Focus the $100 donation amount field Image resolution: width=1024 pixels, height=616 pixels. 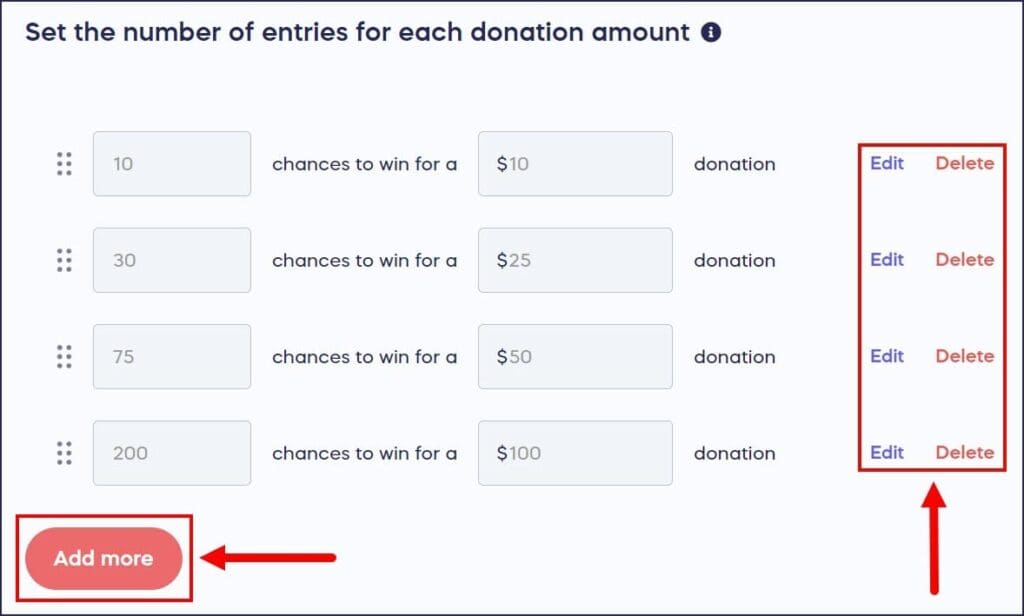pyautogui.click(x=575, y=453)
